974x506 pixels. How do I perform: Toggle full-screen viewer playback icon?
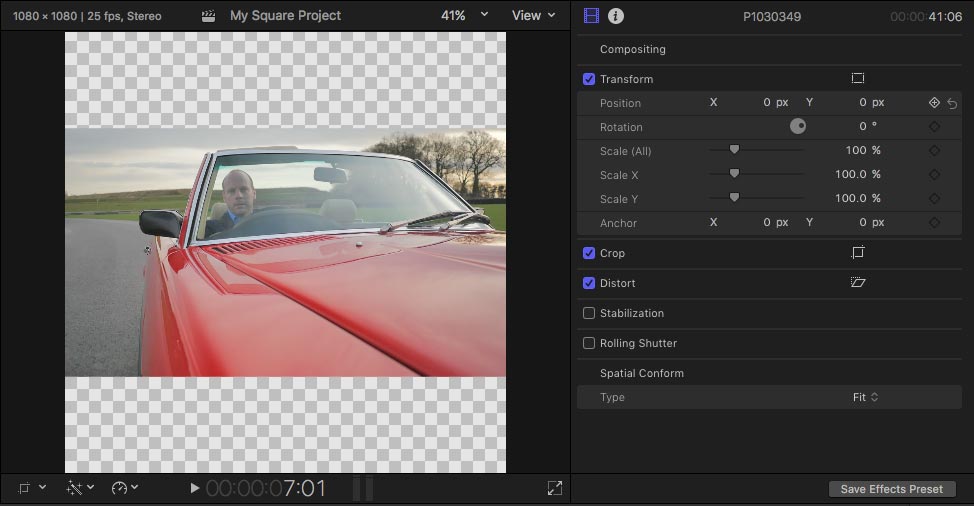click(555, 488)
